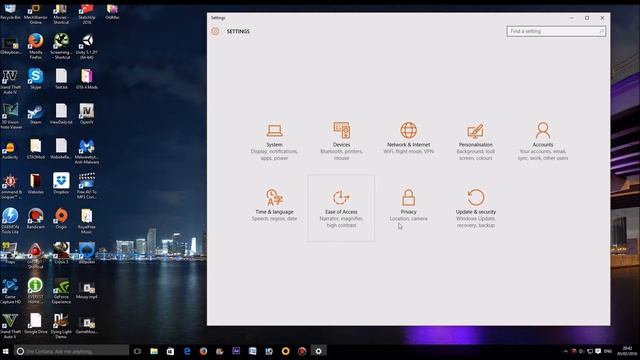Open the Action Center notifications icon
This screenshot has height=360, width=640.
(598, 351)
